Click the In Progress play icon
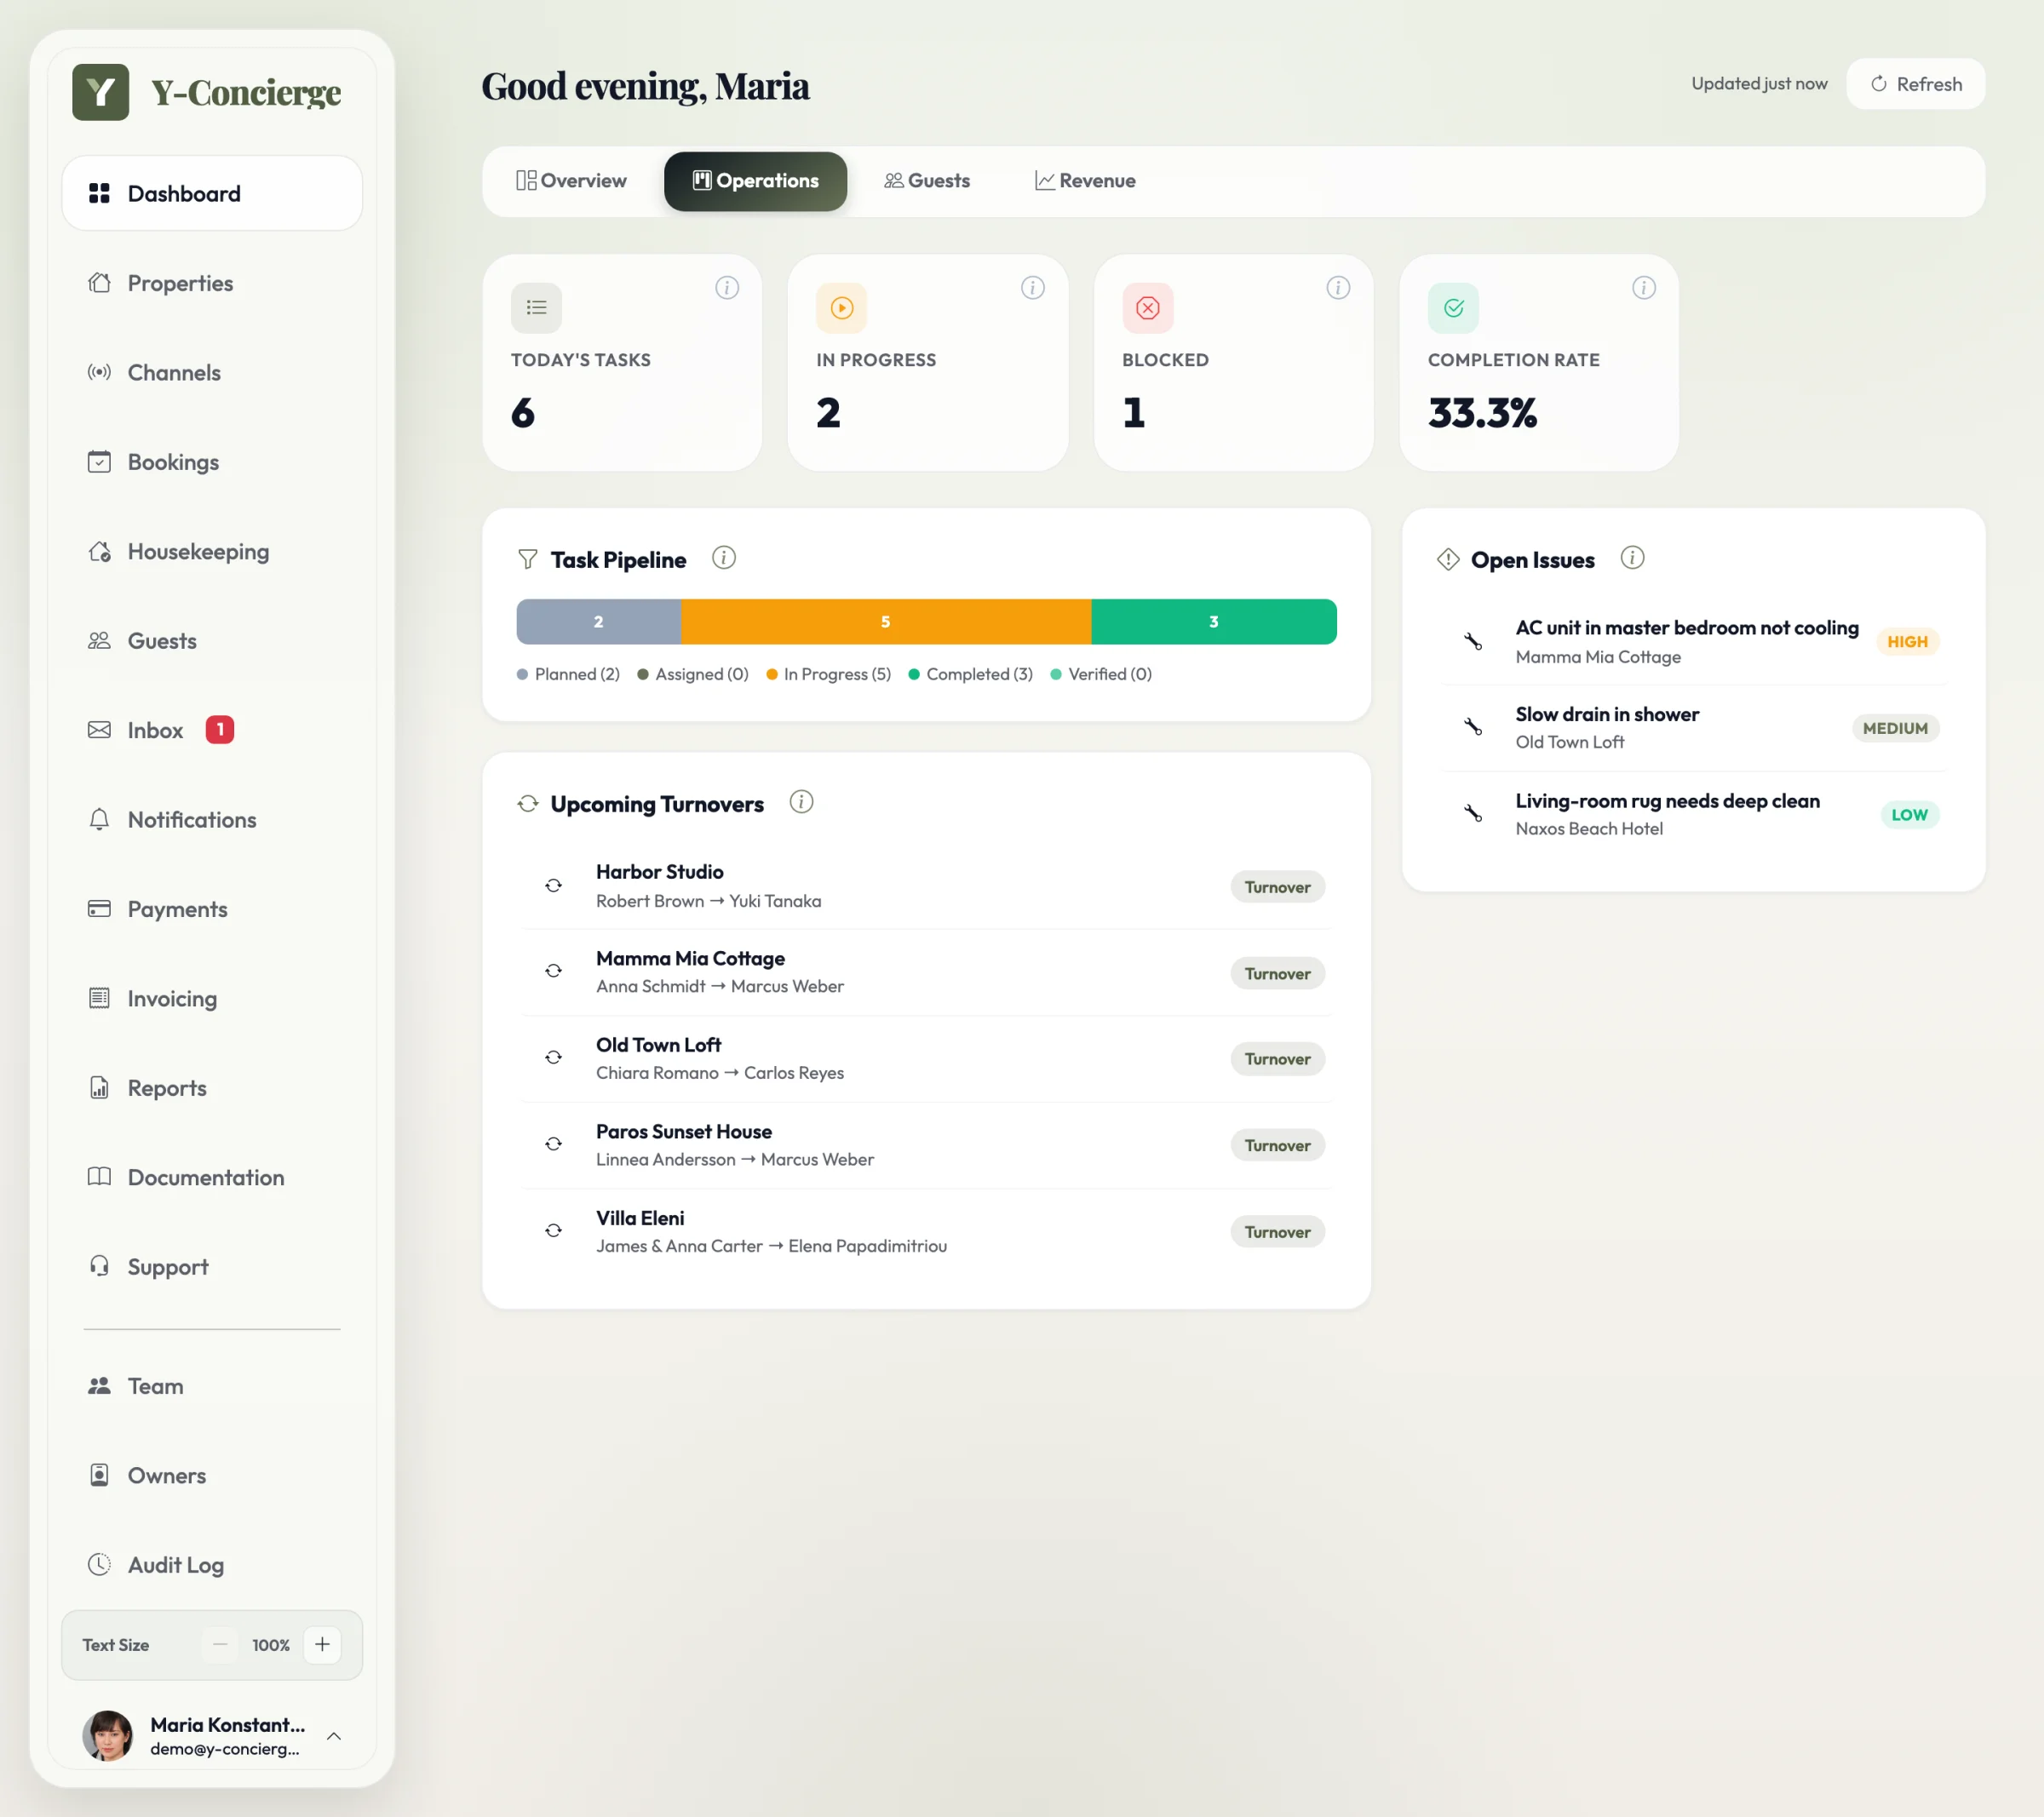The image size is (2044, 1817). 842,308
